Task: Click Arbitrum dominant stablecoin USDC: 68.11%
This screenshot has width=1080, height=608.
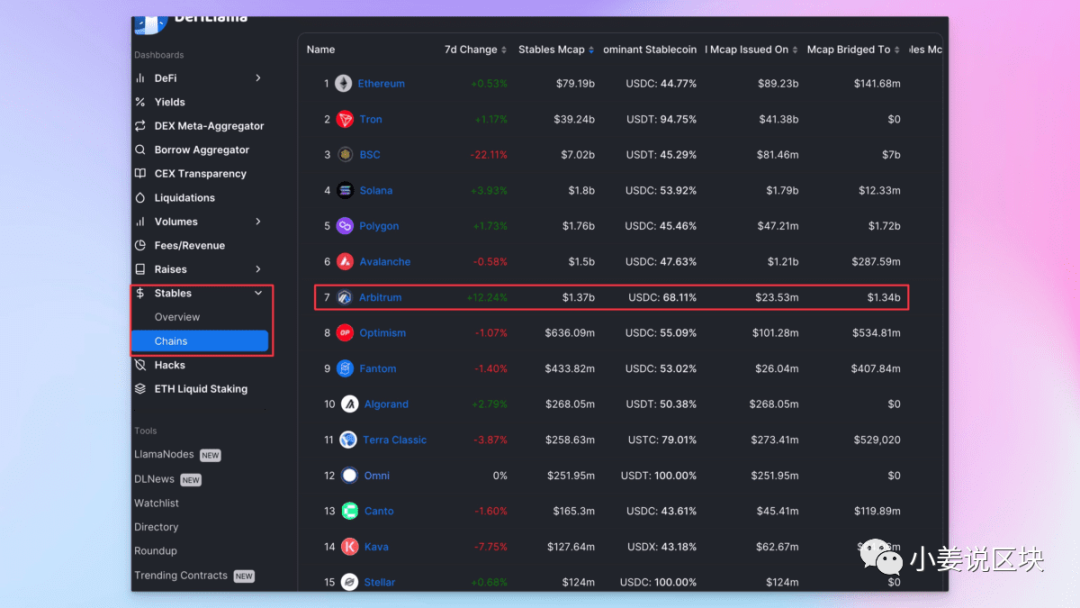Action: pos(662,297)
